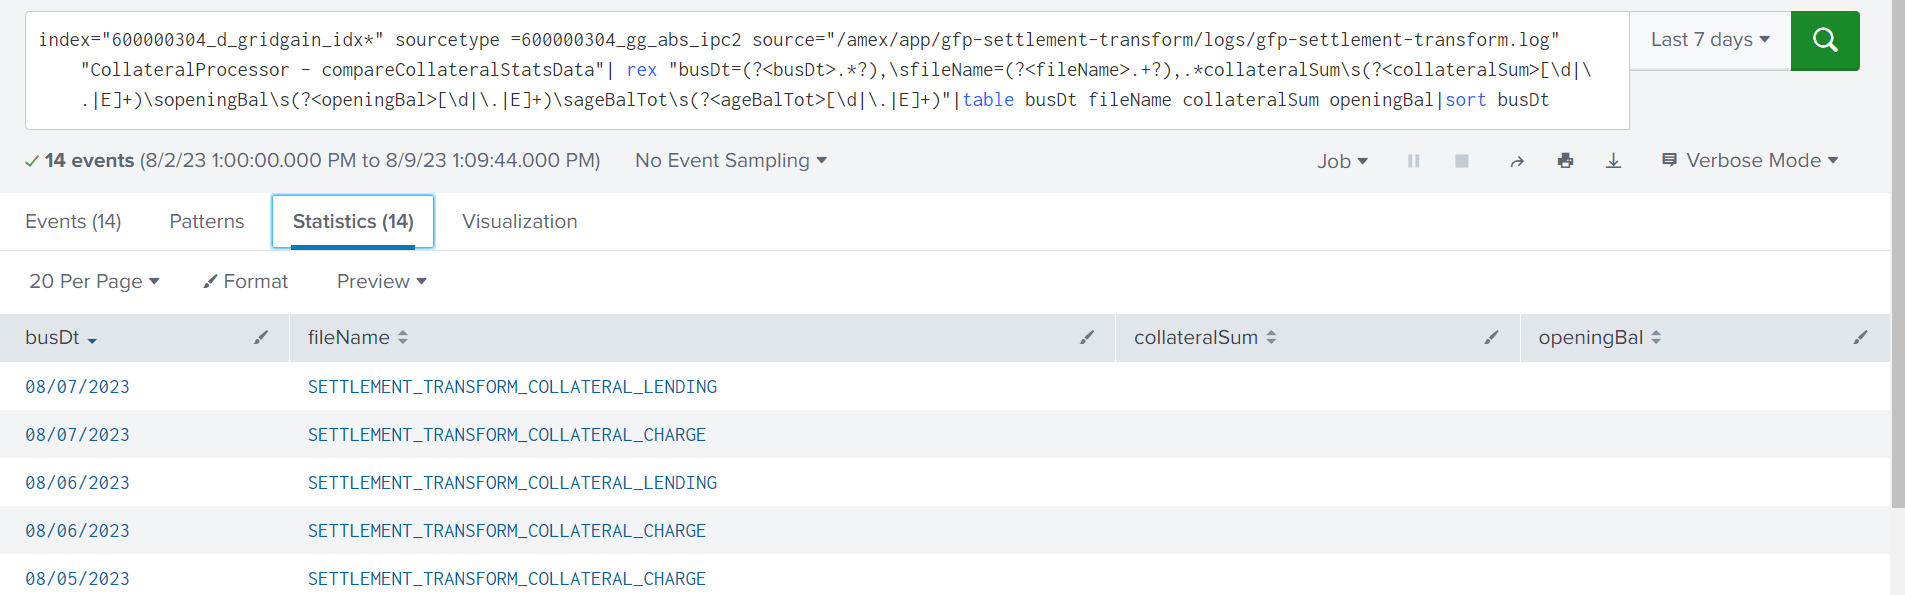Screen dimensions: 1905x595
Task: Open the Last 7 days time range picker
Action: pos(1710,40)
